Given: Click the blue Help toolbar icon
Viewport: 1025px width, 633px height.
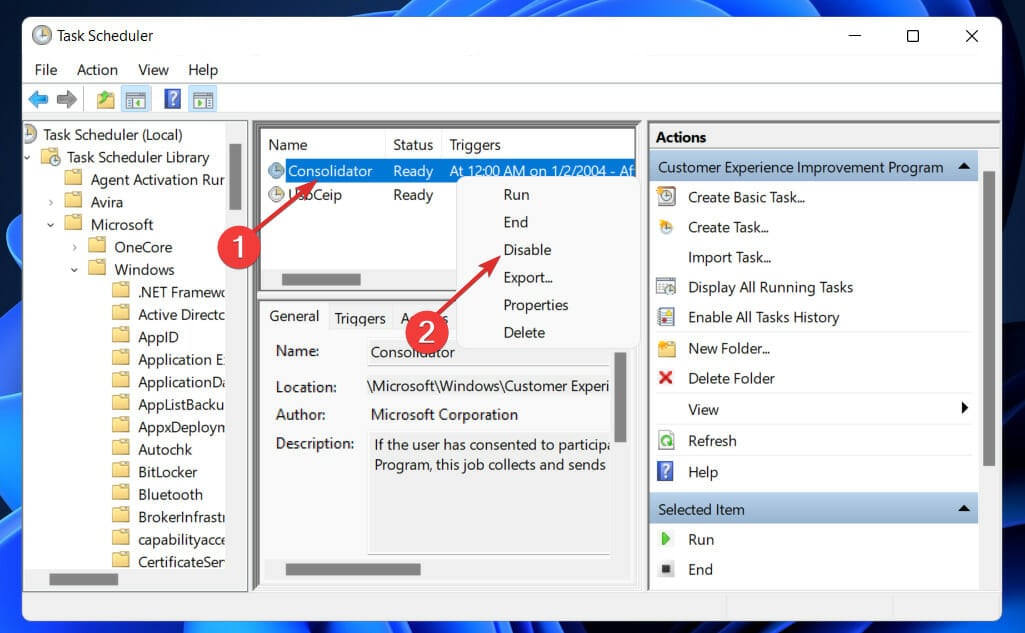Looking at the screenshot, I should 173,99.
